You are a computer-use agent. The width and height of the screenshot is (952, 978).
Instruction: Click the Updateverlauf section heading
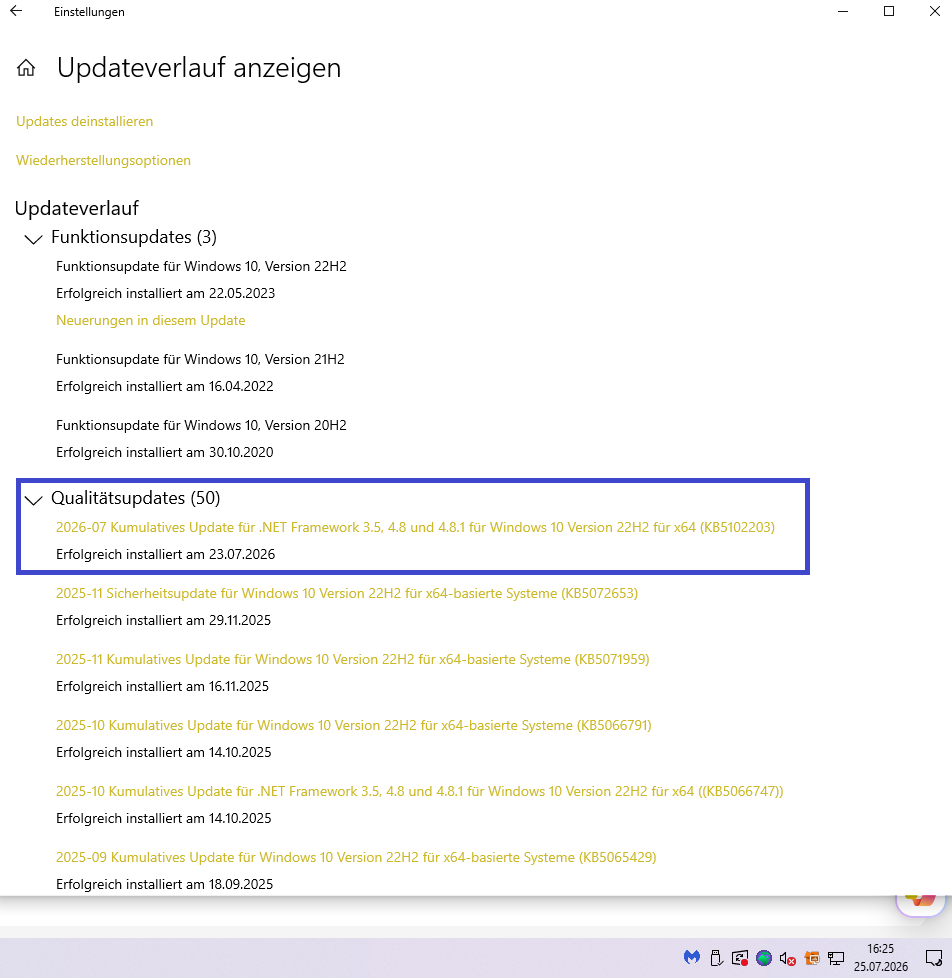click(77, 208)
